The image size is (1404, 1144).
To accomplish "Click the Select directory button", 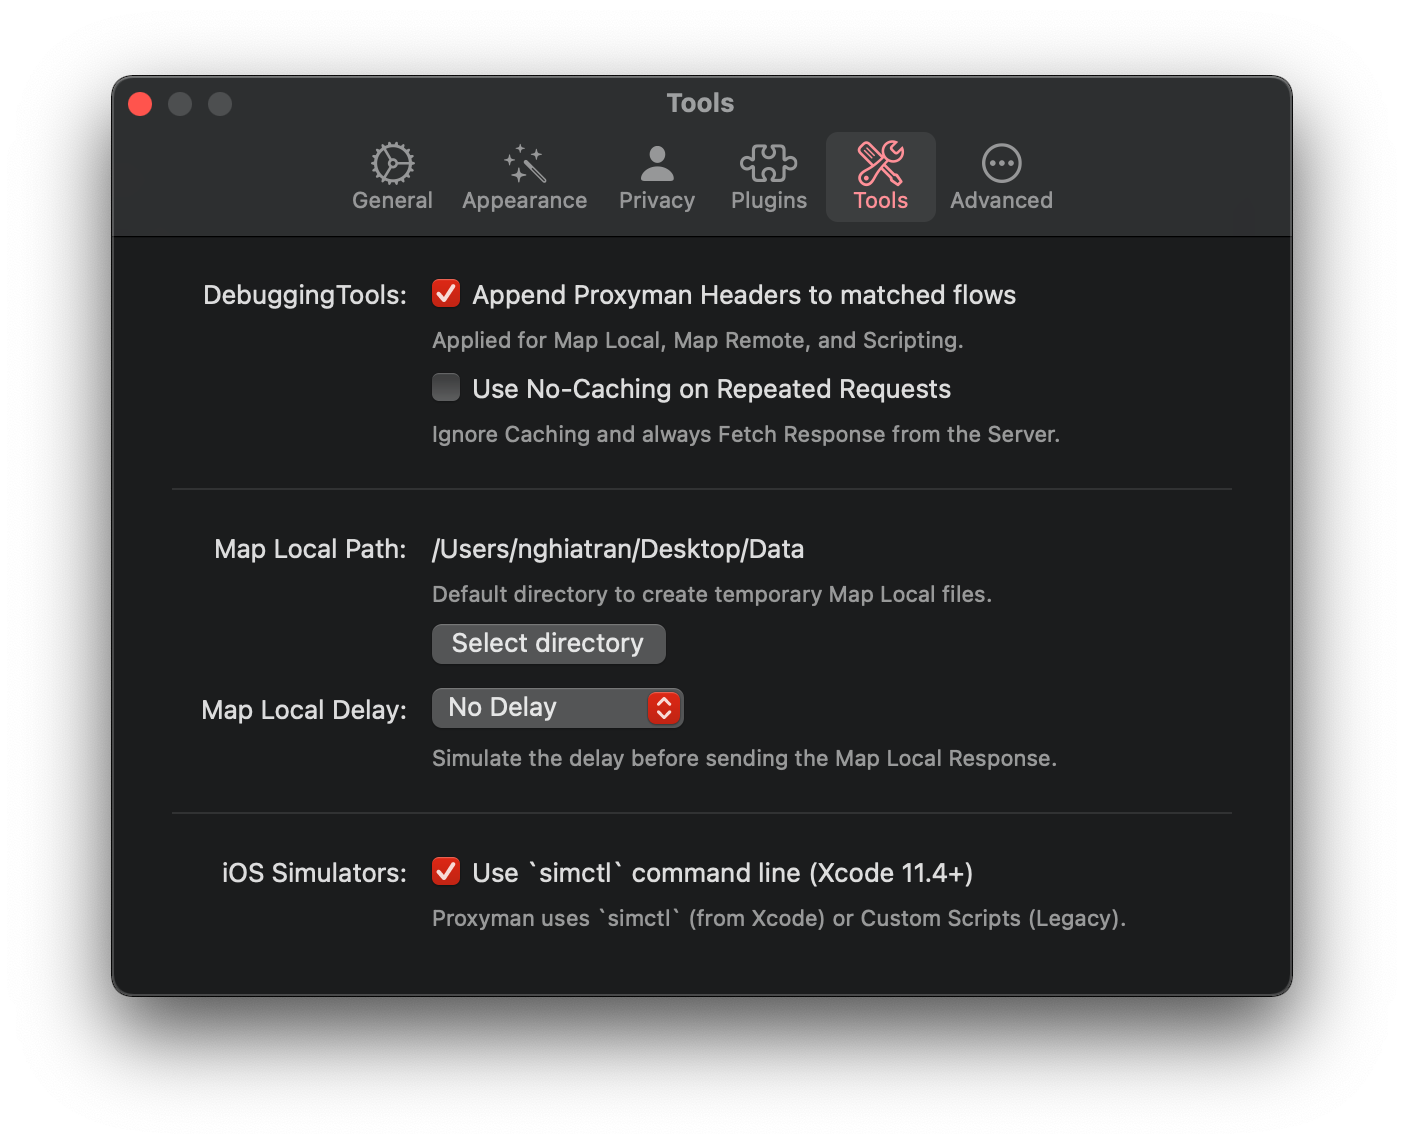I will (x=548, y=643).
